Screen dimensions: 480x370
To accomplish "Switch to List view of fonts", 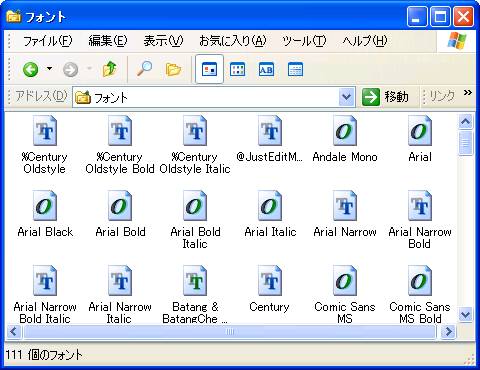I will pyautogui.click(x=238, y=69).
